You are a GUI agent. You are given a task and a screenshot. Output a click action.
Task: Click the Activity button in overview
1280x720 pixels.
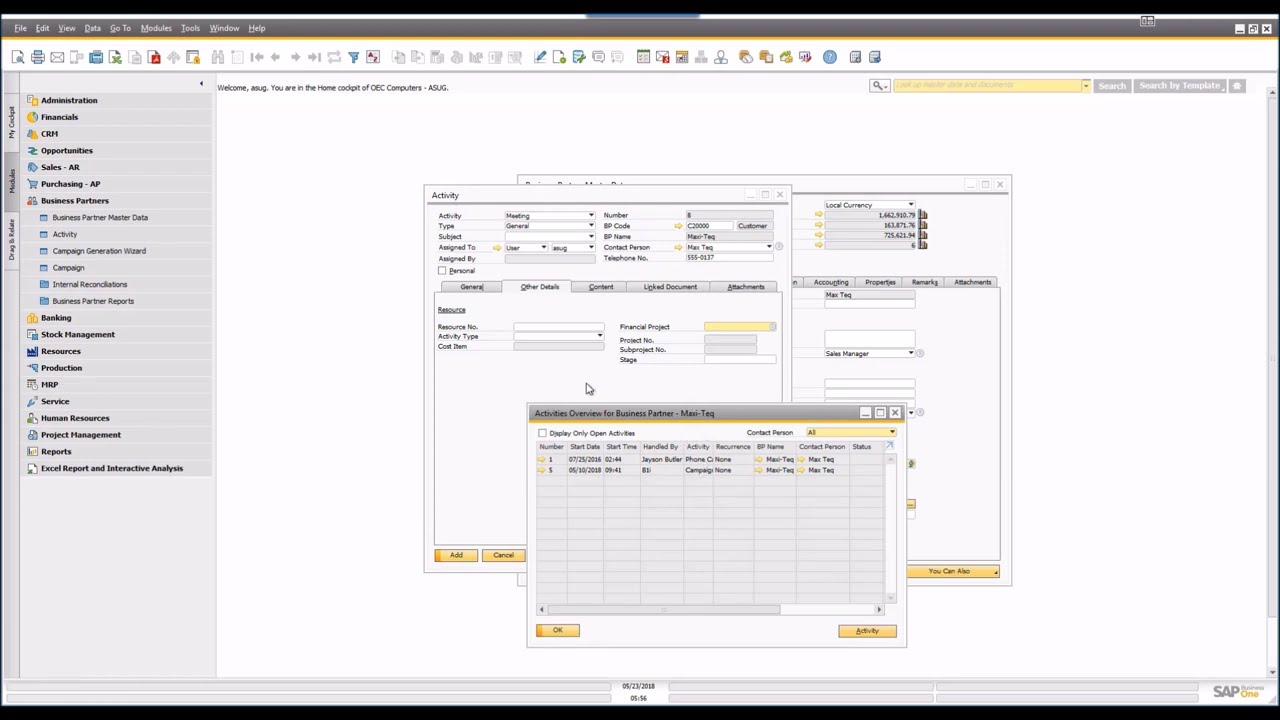pyautogui.click(x=867, y=631)
